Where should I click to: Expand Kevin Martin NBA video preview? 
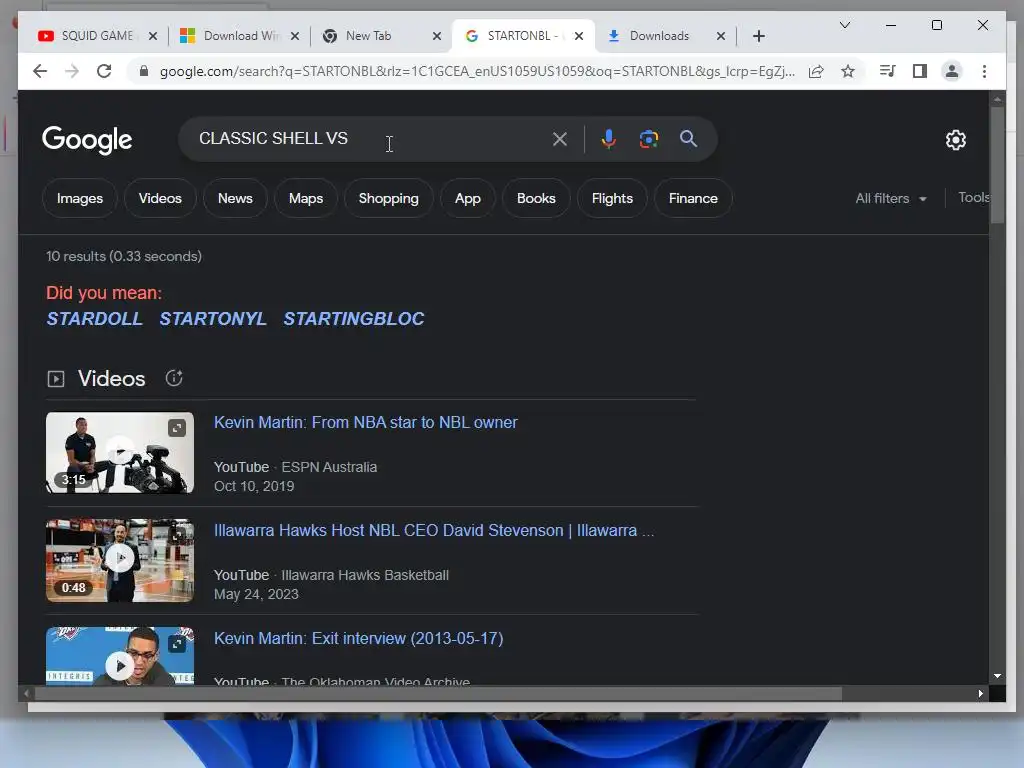pyautogui.click(x=177, y=428)
